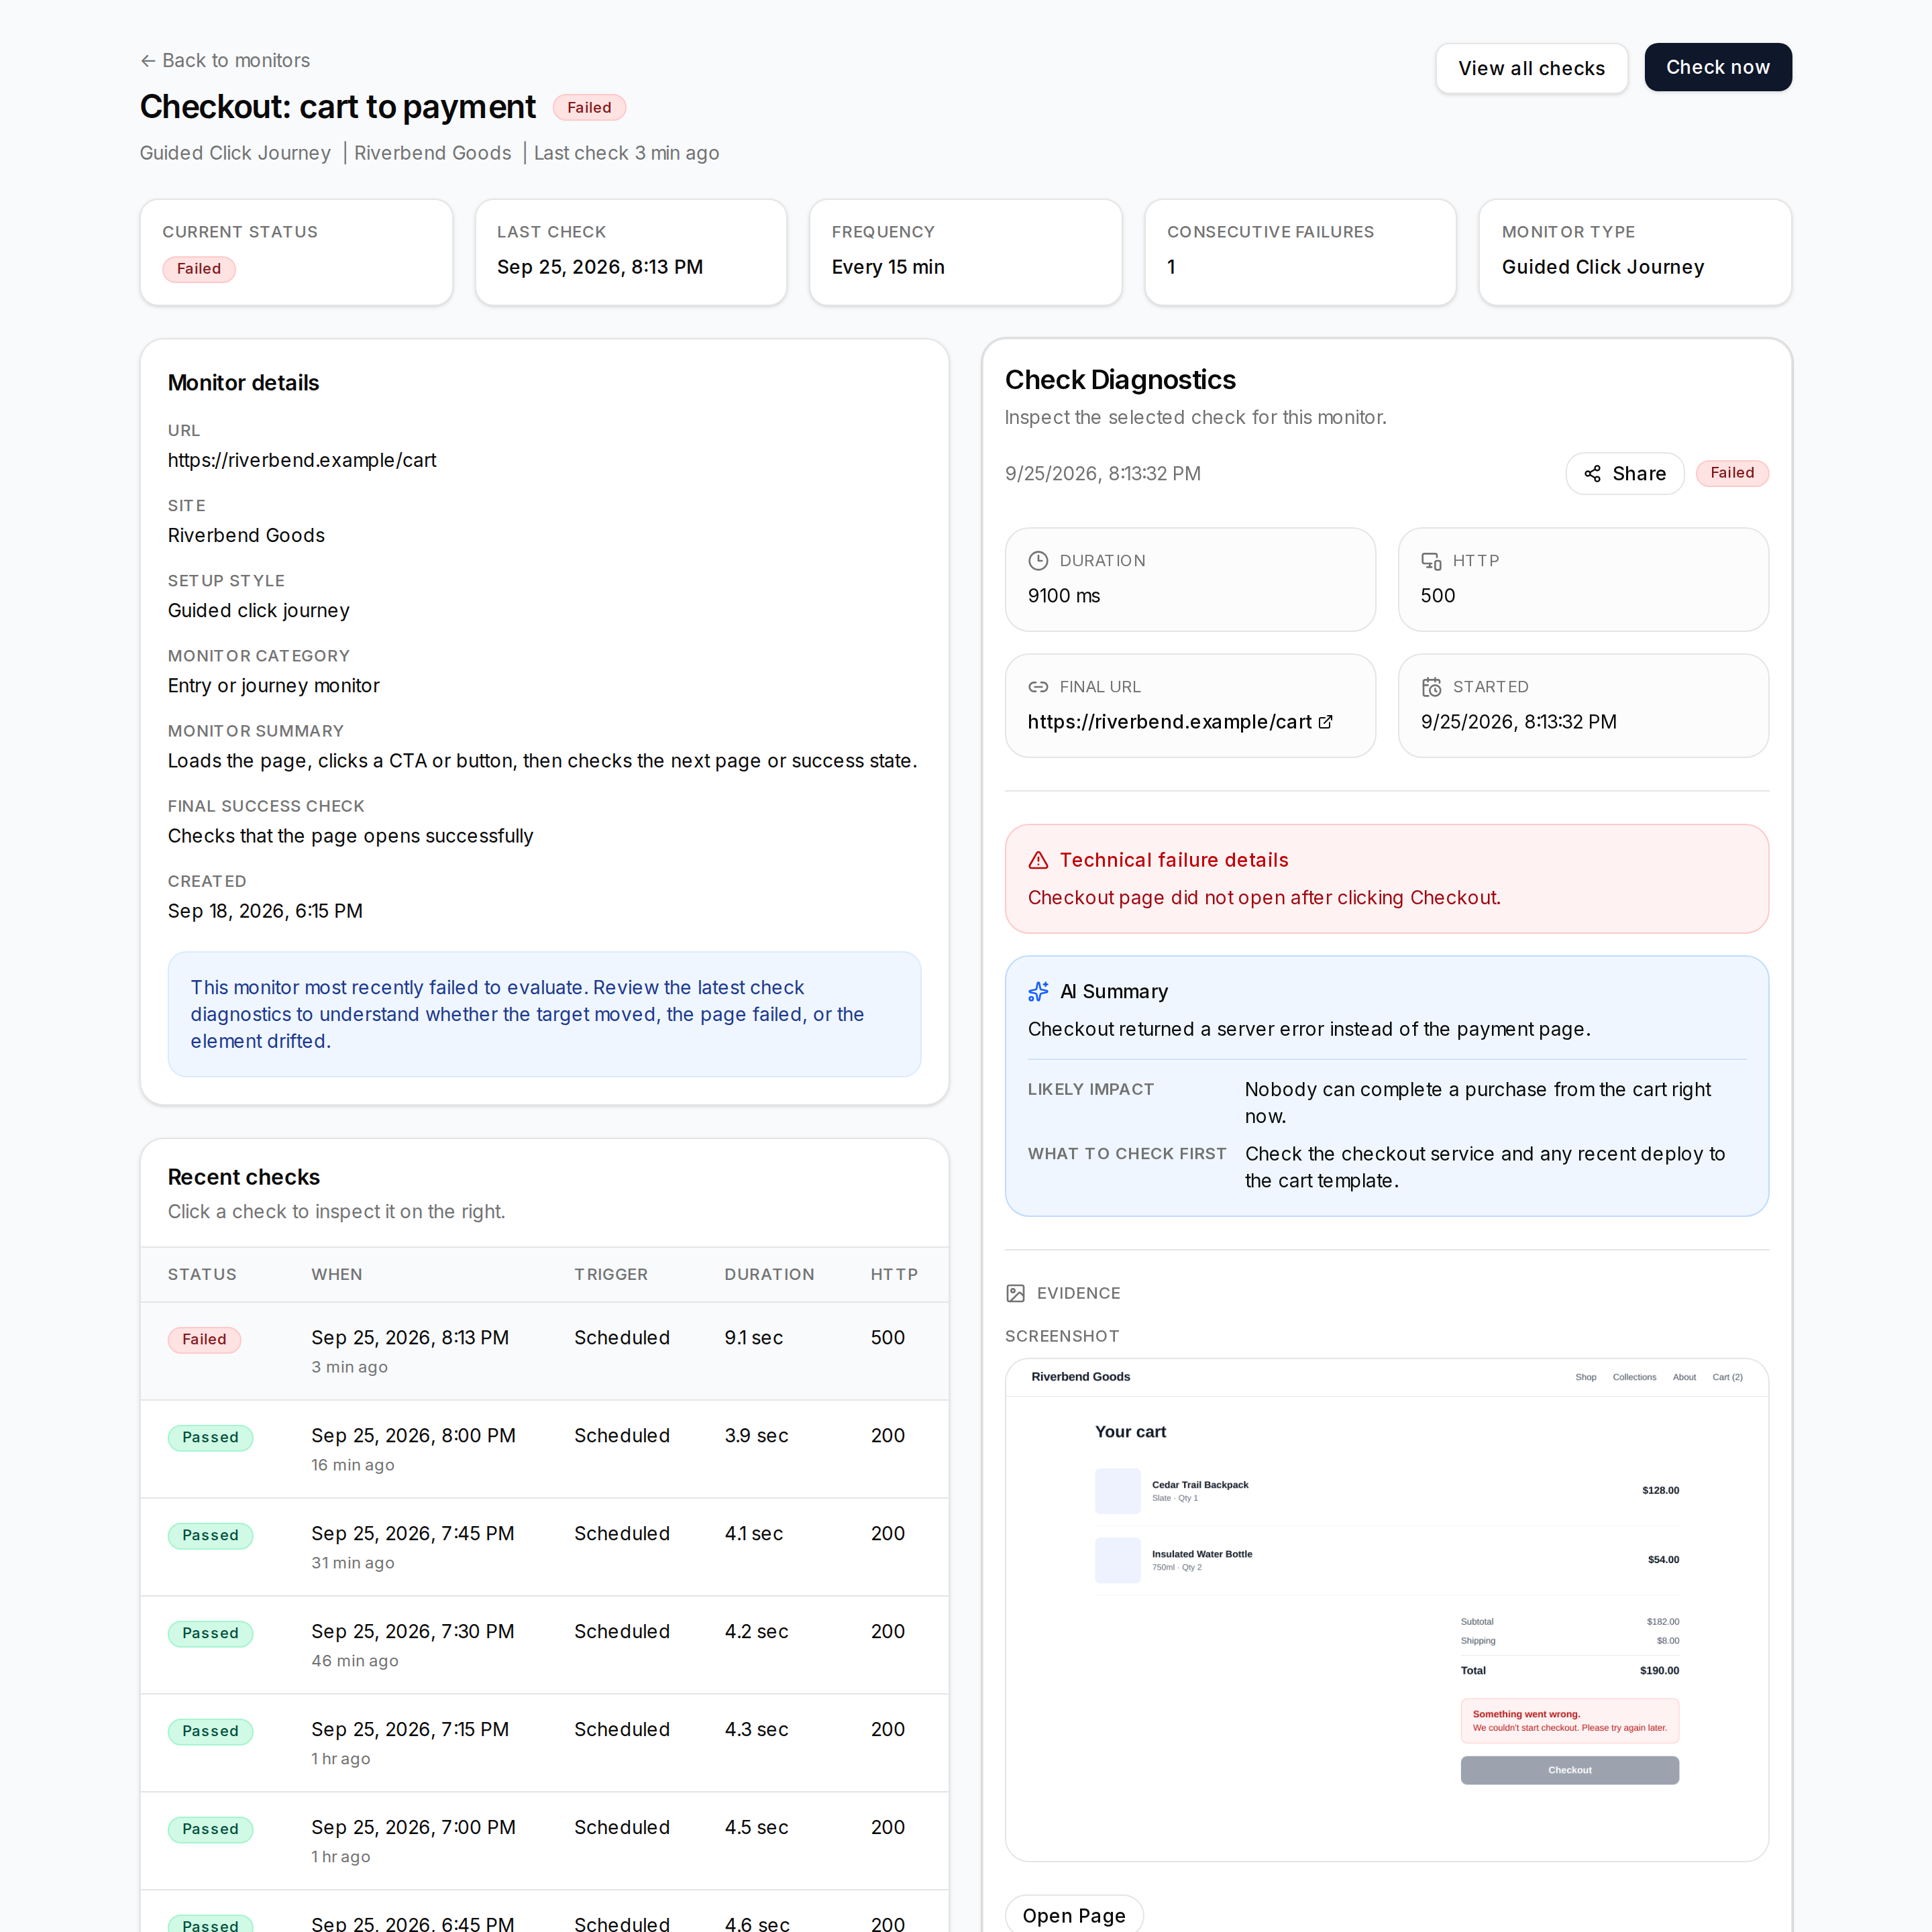
Task: Click the image icon beside Evidence
Action: point(1015,1293)
